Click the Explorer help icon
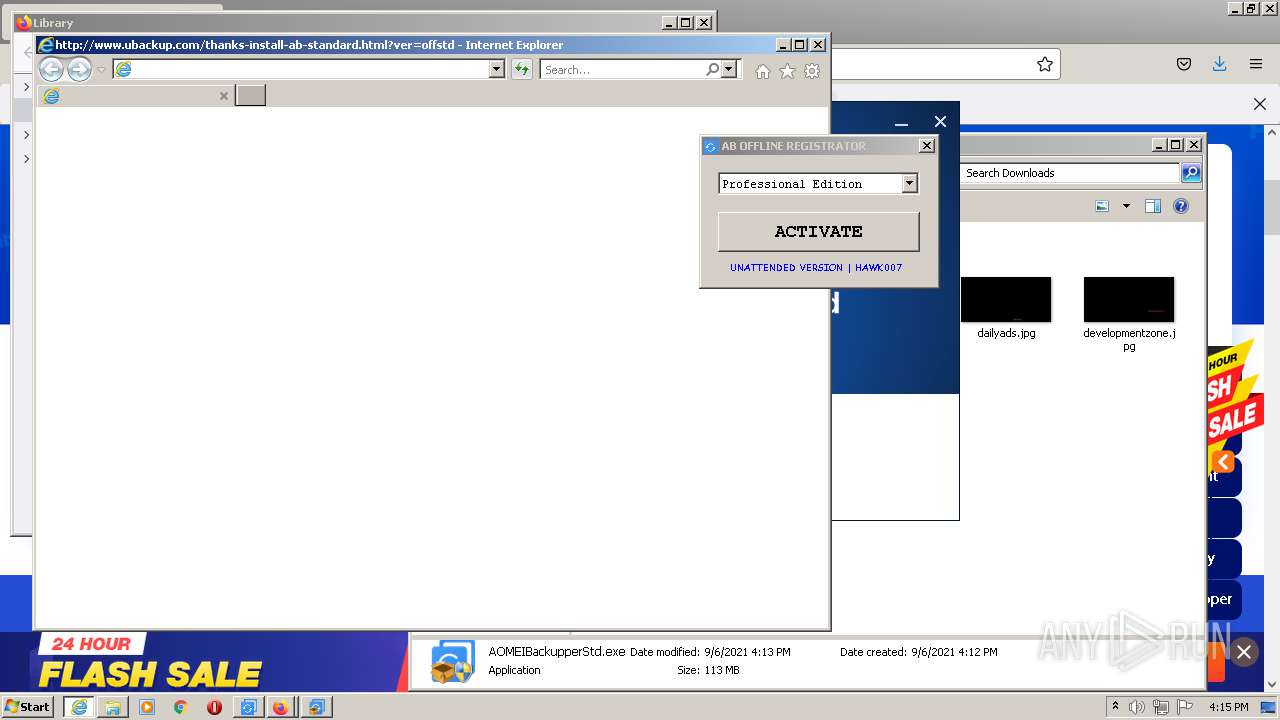Viewport: 1280px width, 720px height. click(1181, 206)
